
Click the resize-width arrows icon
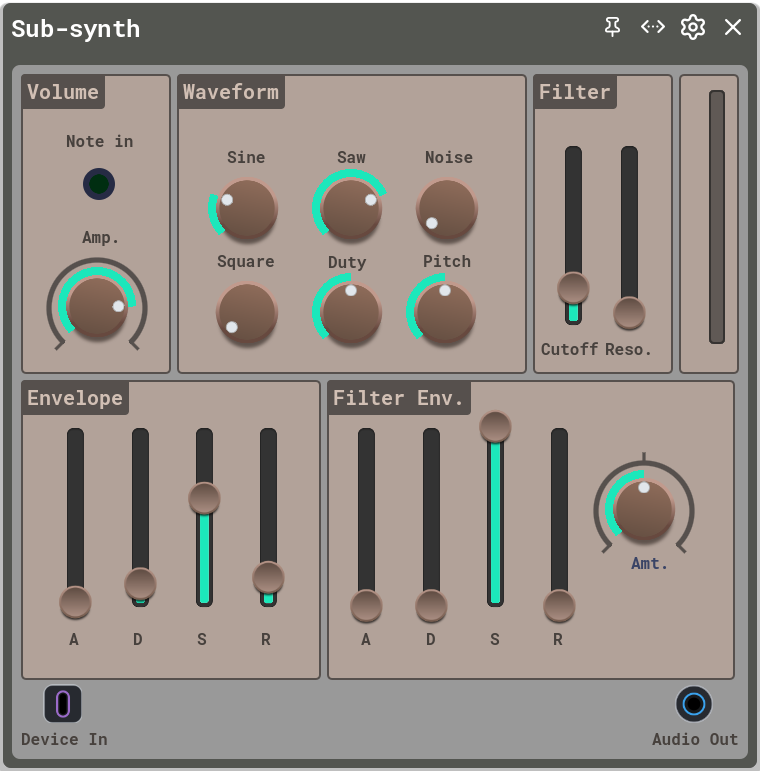click(x=652, y=27)
